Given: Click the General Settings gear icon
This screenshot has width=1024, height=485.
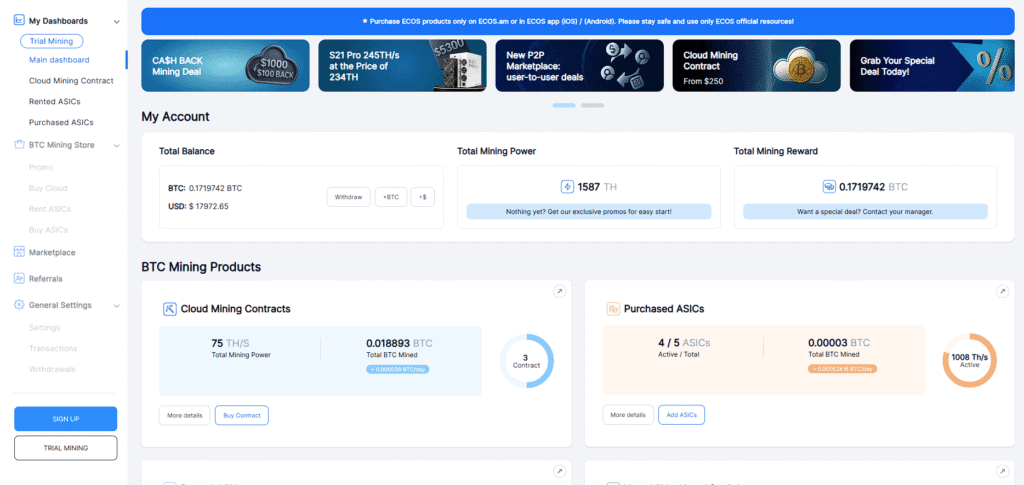Looking at the screenshot, I should (x=20, y=305).
